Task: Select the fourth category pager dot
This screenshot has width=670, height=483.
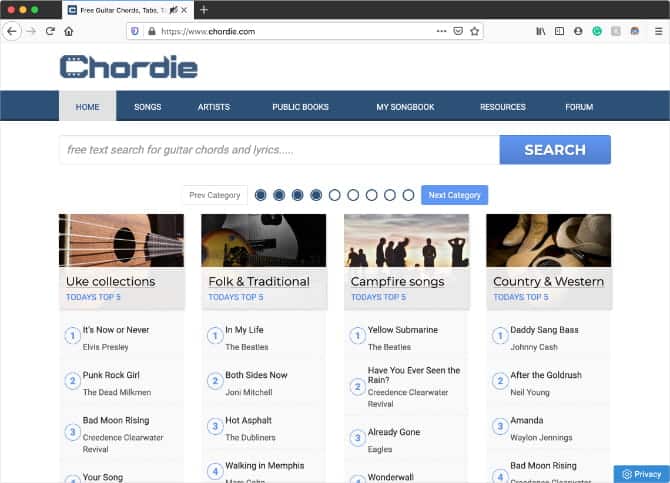Action: click(316, 195)
